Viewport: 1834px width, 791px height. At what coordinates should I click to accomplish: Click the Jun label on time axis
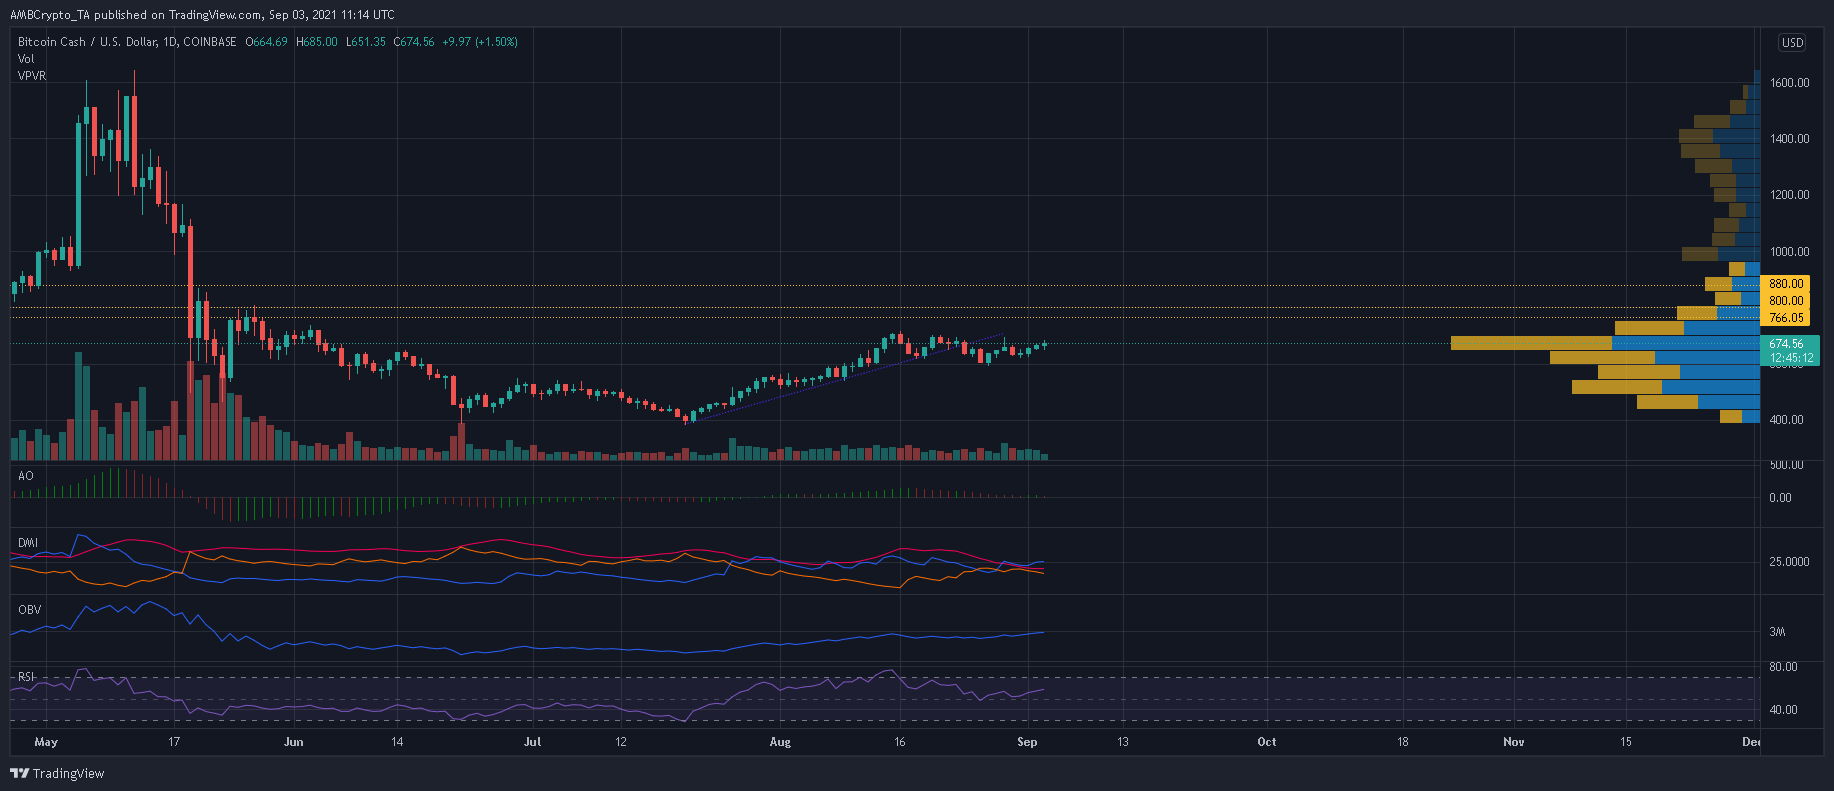click(293, 742)
